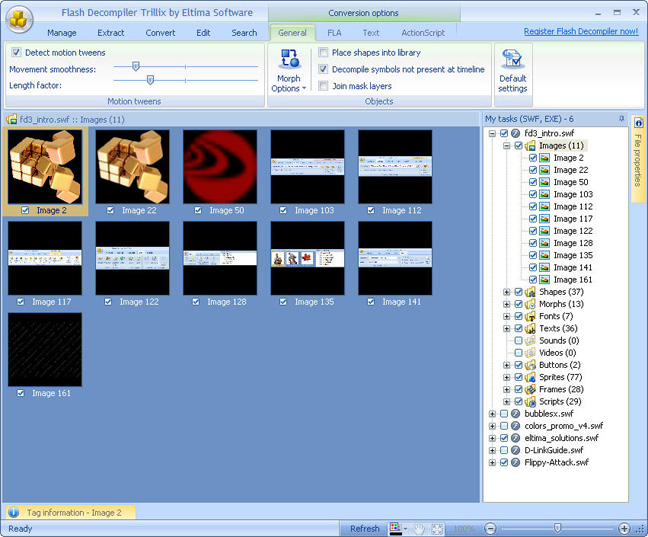Expand bubblesx.swf in task tree

coord(492,413)
